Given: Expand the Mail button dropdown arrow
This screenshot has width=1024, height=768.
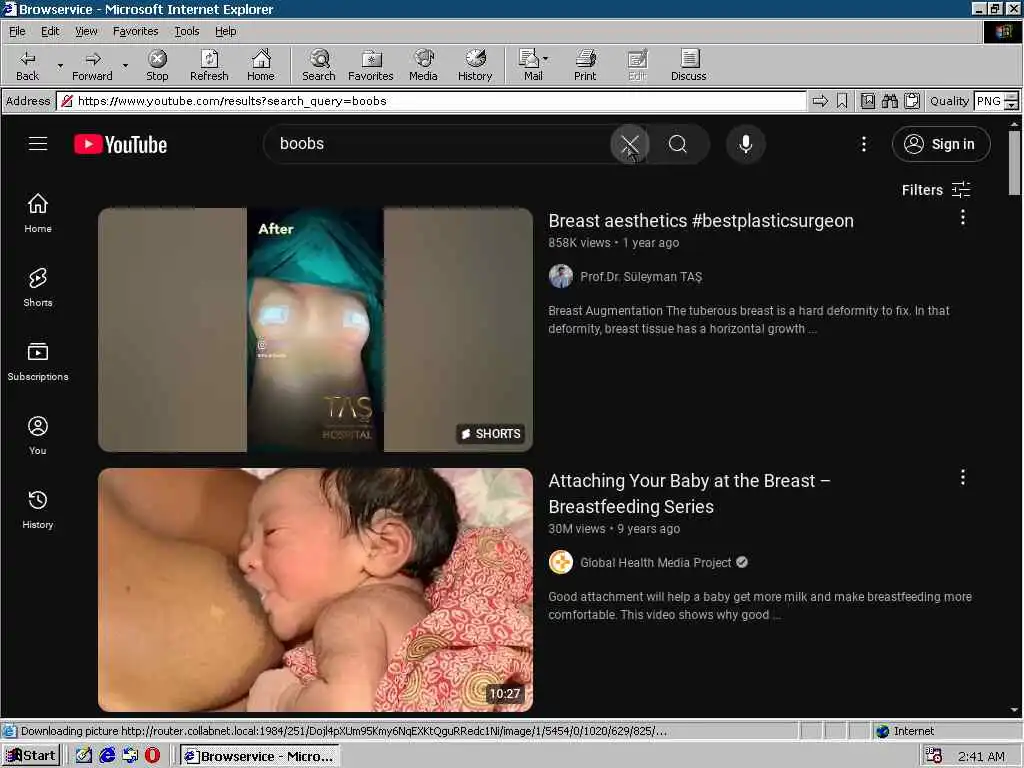Looking at the screenshot, I should pos(545,59).
